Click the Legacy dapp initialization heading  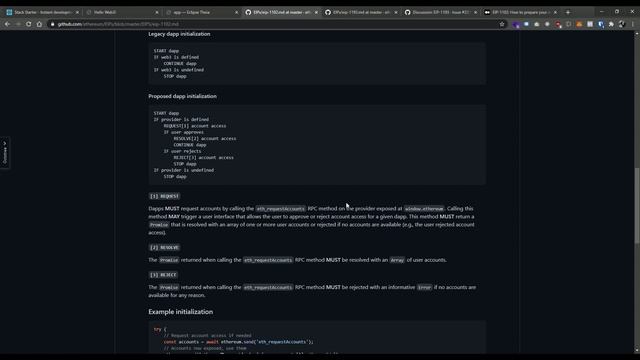click(179, 34)
